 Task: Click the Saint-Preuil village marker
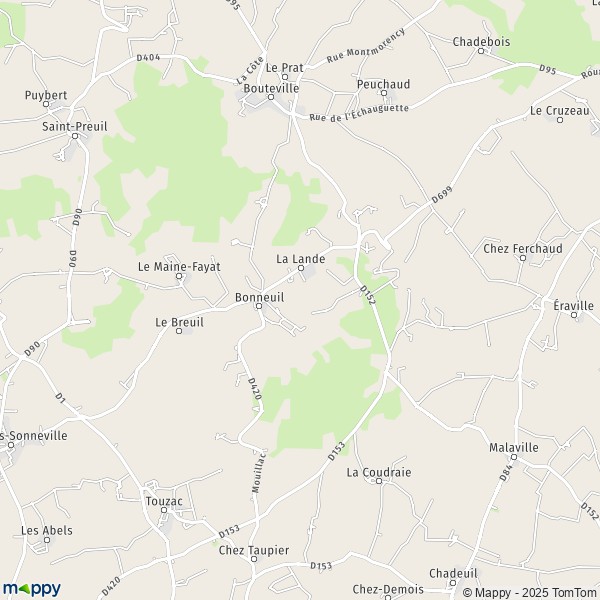click(75, 136)
